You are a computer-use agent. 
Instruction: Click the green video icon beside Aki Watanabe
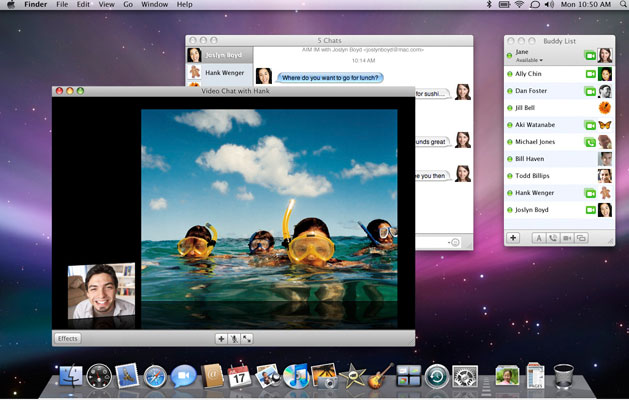pyautogui.click(x=590, y=125)
